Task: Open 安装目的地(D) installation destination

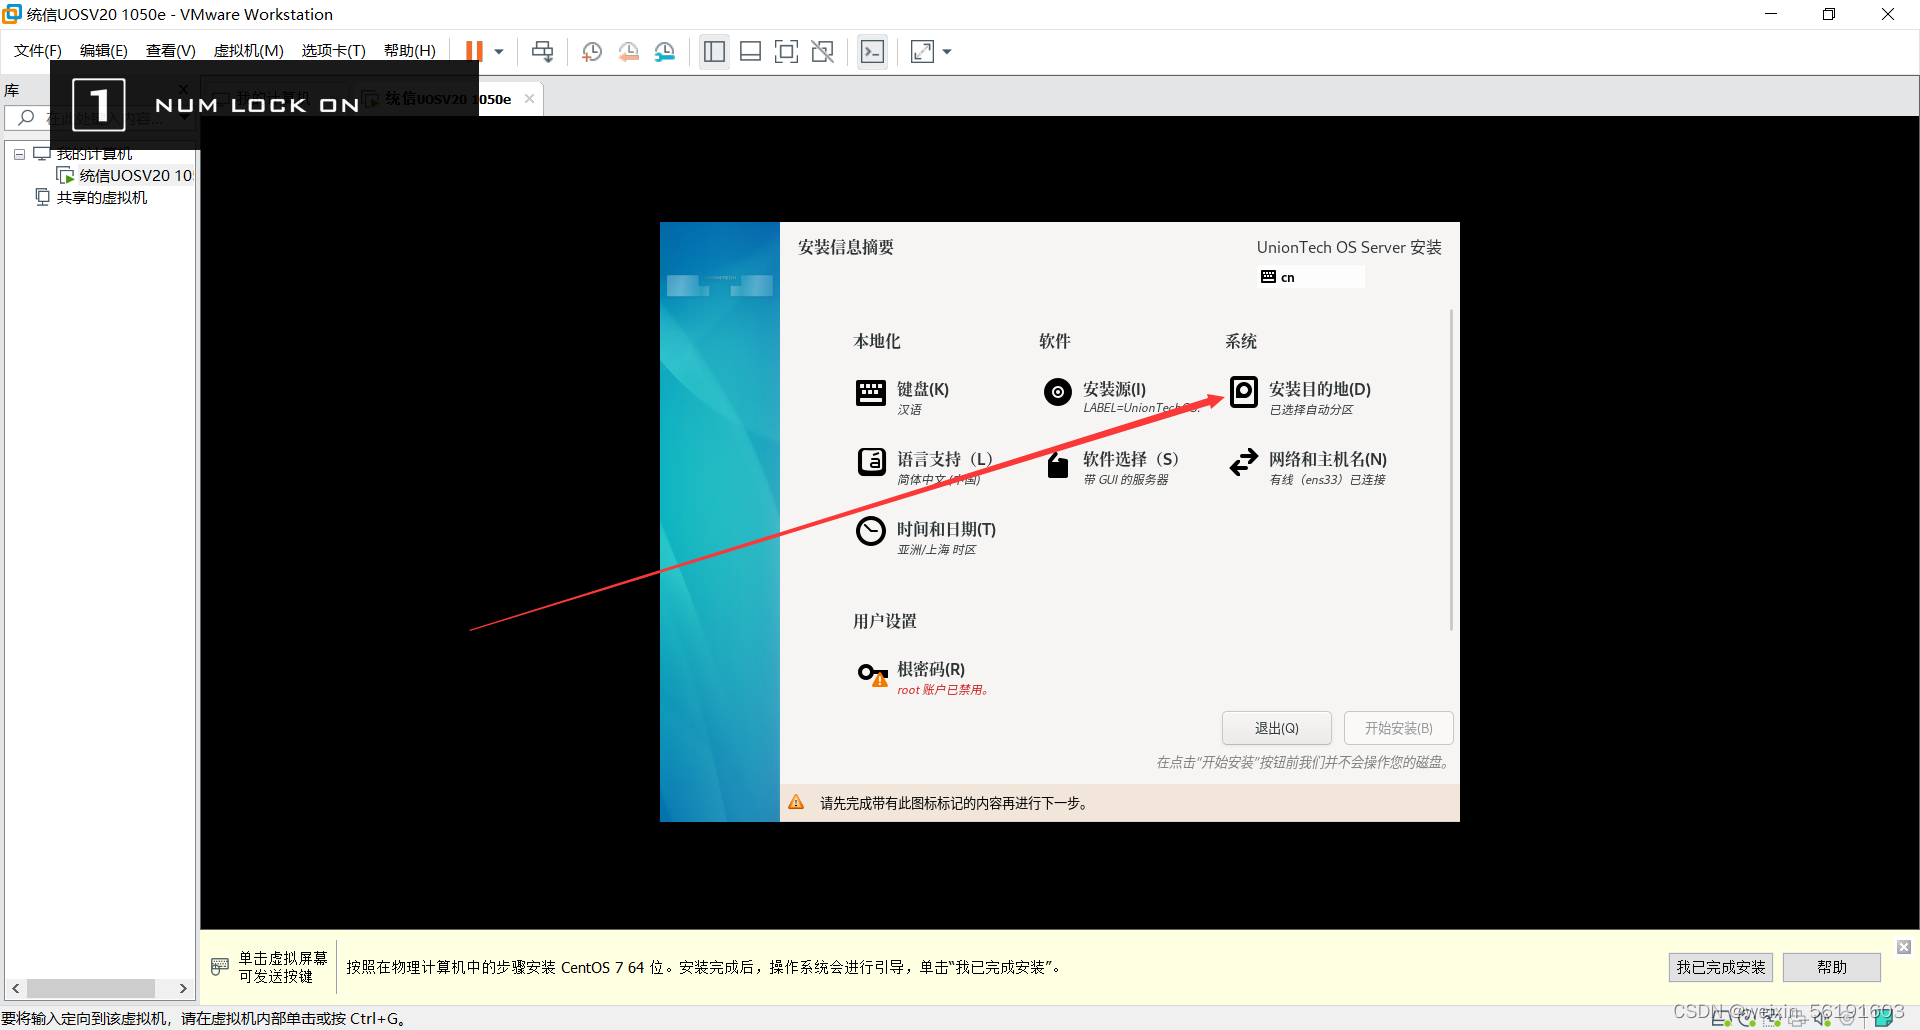Action: point(1300,396)
